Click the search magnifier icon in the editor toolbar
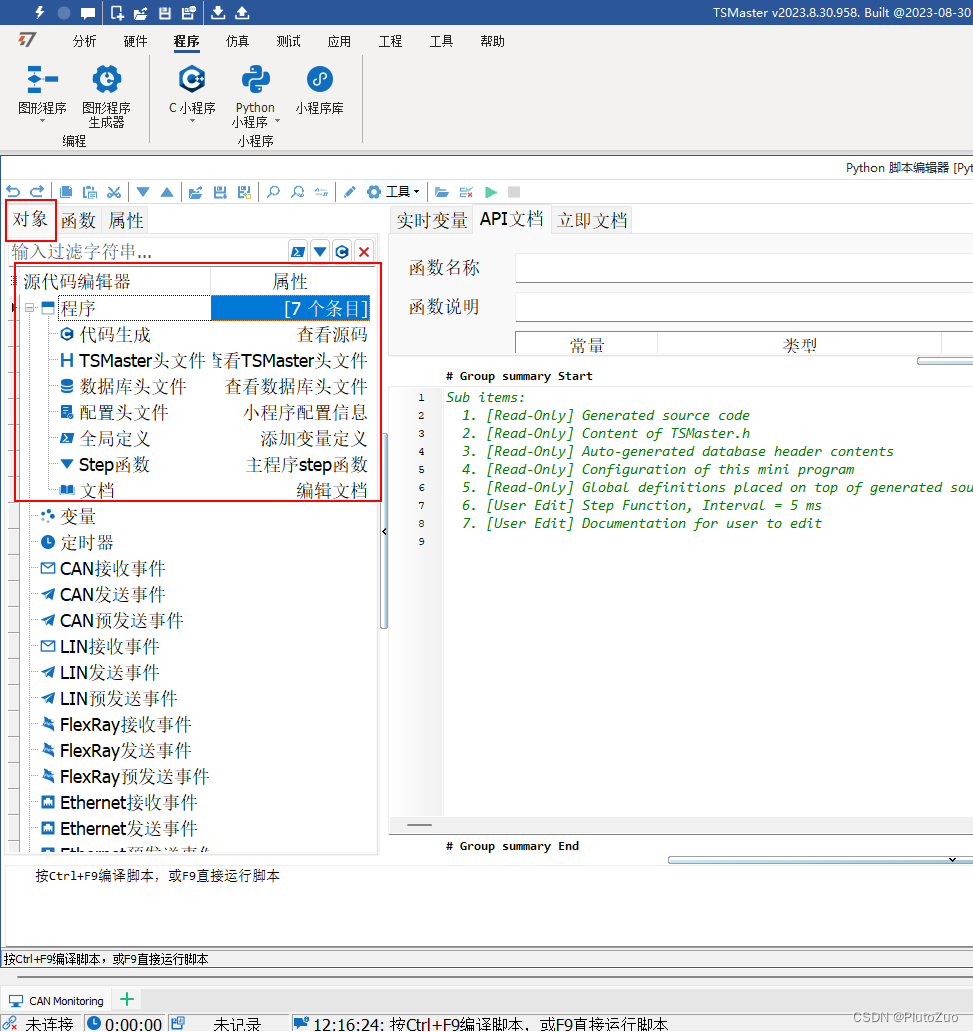Viewport: 973px width, 1032px height. click(272, 191)
